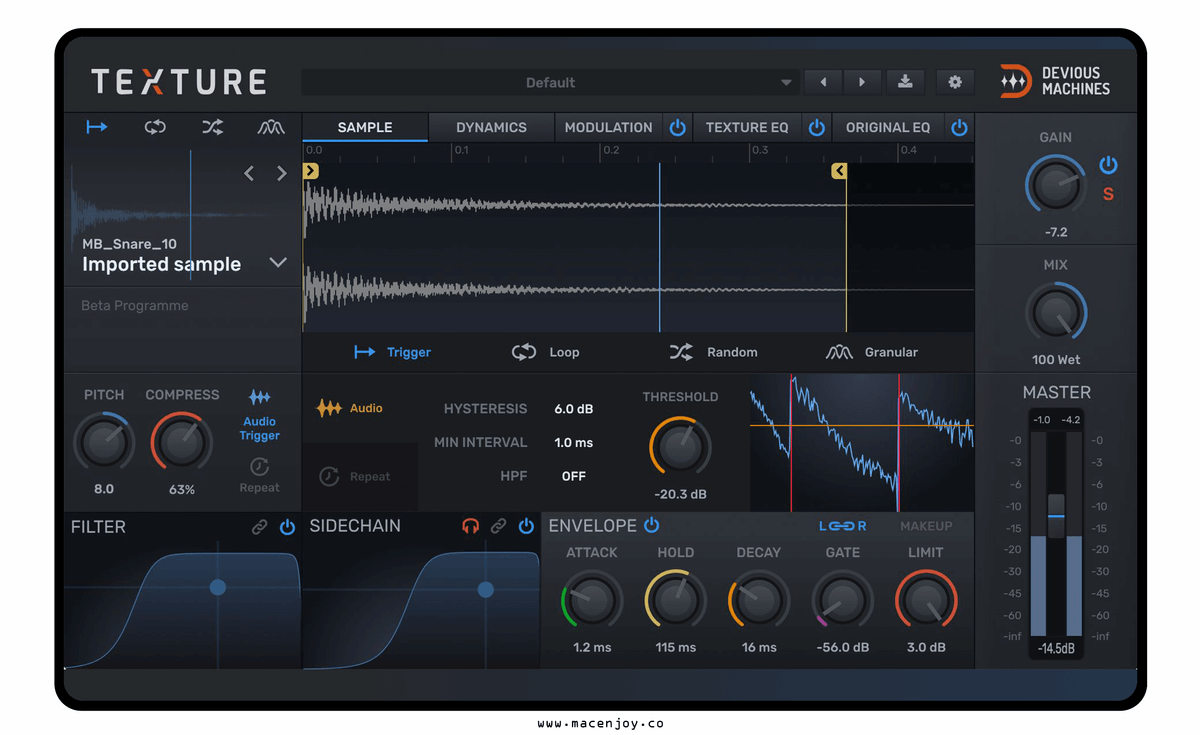Click the Threshold knob
This screenshot has height=735, width=1200.
tap(680, 447)
